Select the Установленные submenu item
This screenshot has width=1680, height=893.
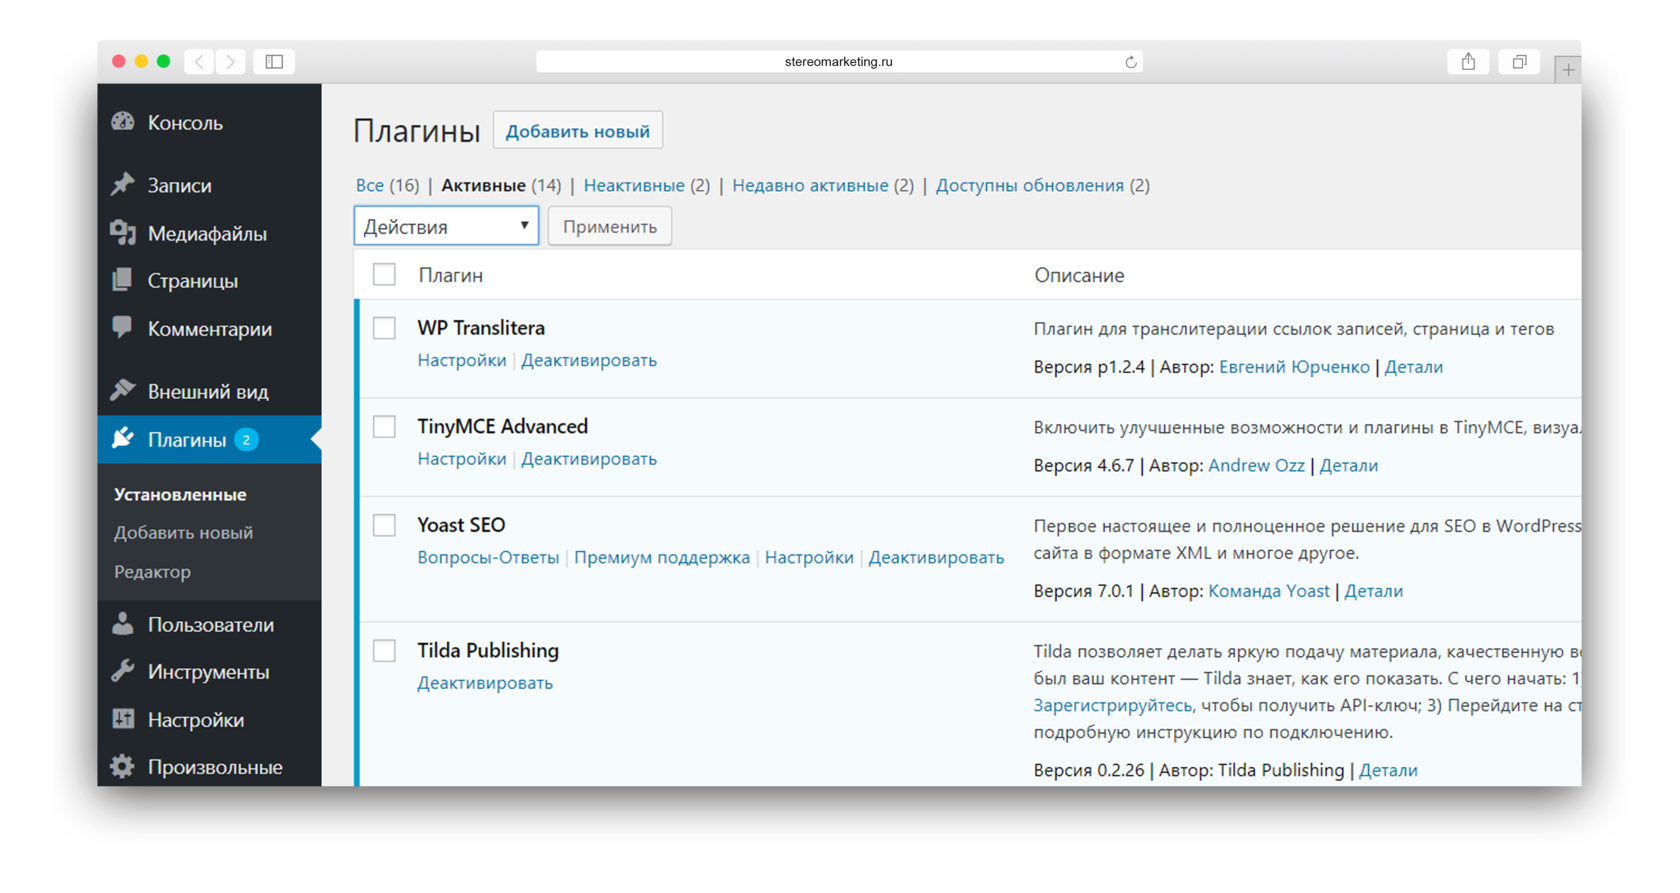tap(180, 494)
